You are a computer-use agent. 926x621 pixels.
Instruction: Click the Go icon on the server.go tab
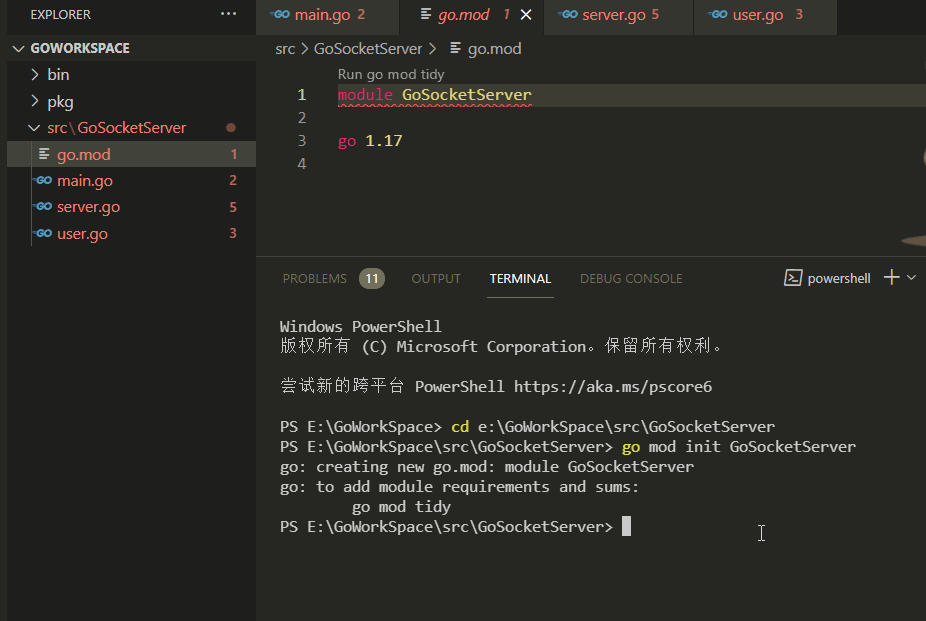[x=568, y=14]
